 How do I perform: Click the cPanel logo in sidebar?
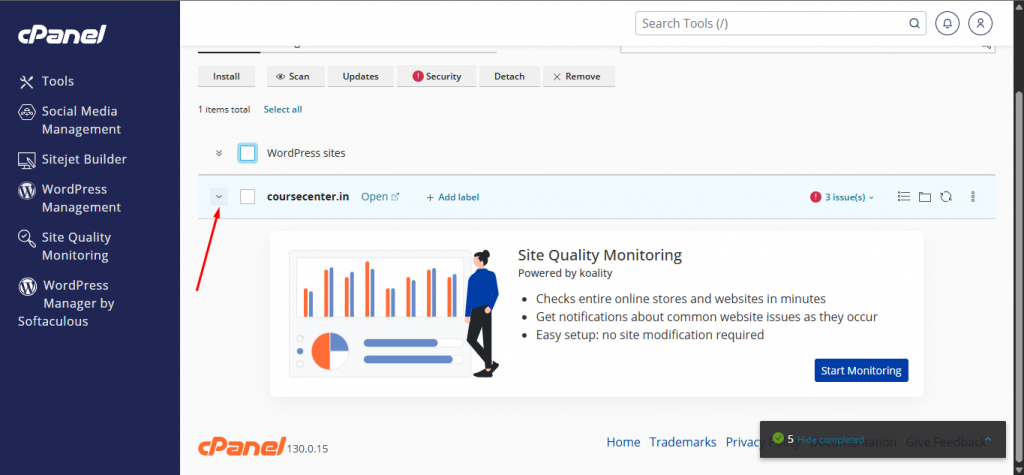tap(62, 34)
